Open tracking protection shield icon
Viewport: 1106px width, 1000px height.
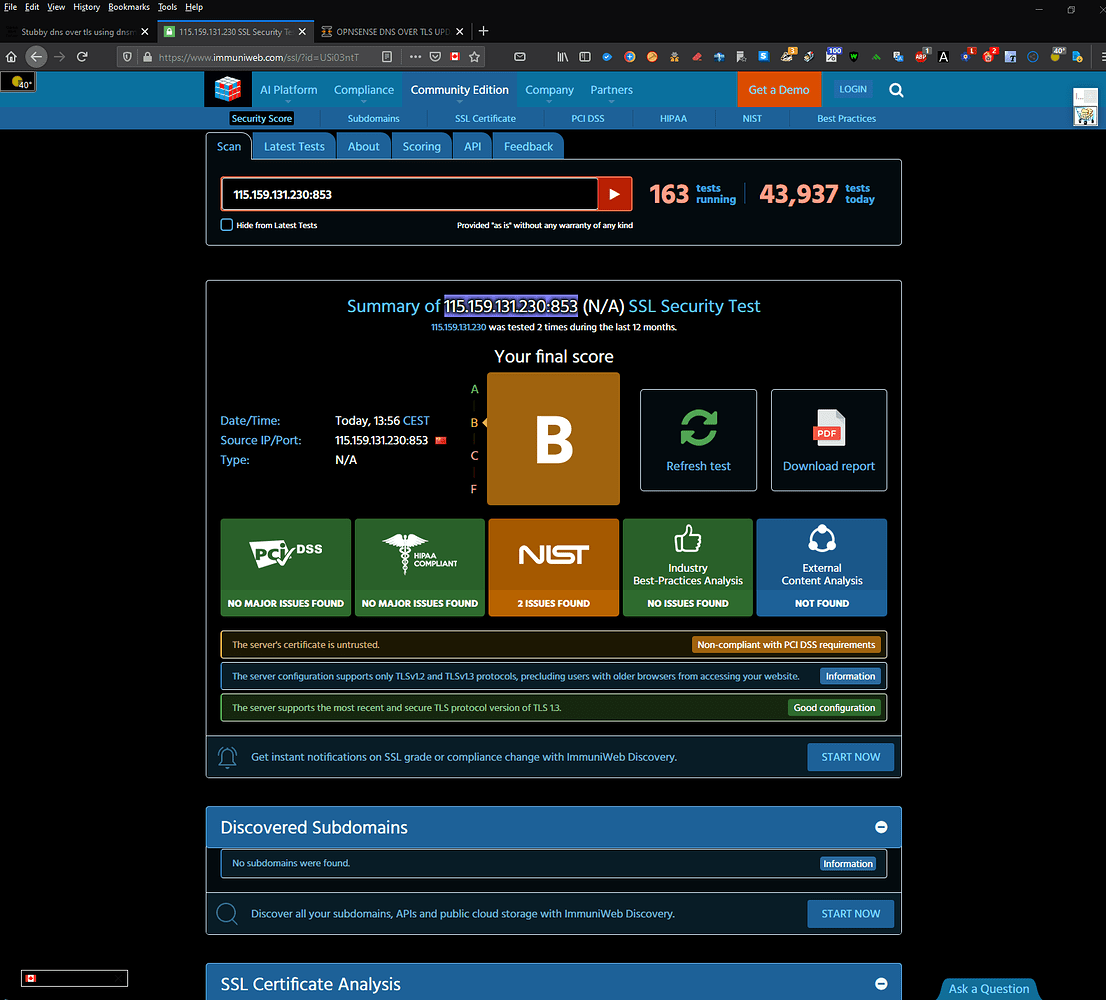coord(127,57)
